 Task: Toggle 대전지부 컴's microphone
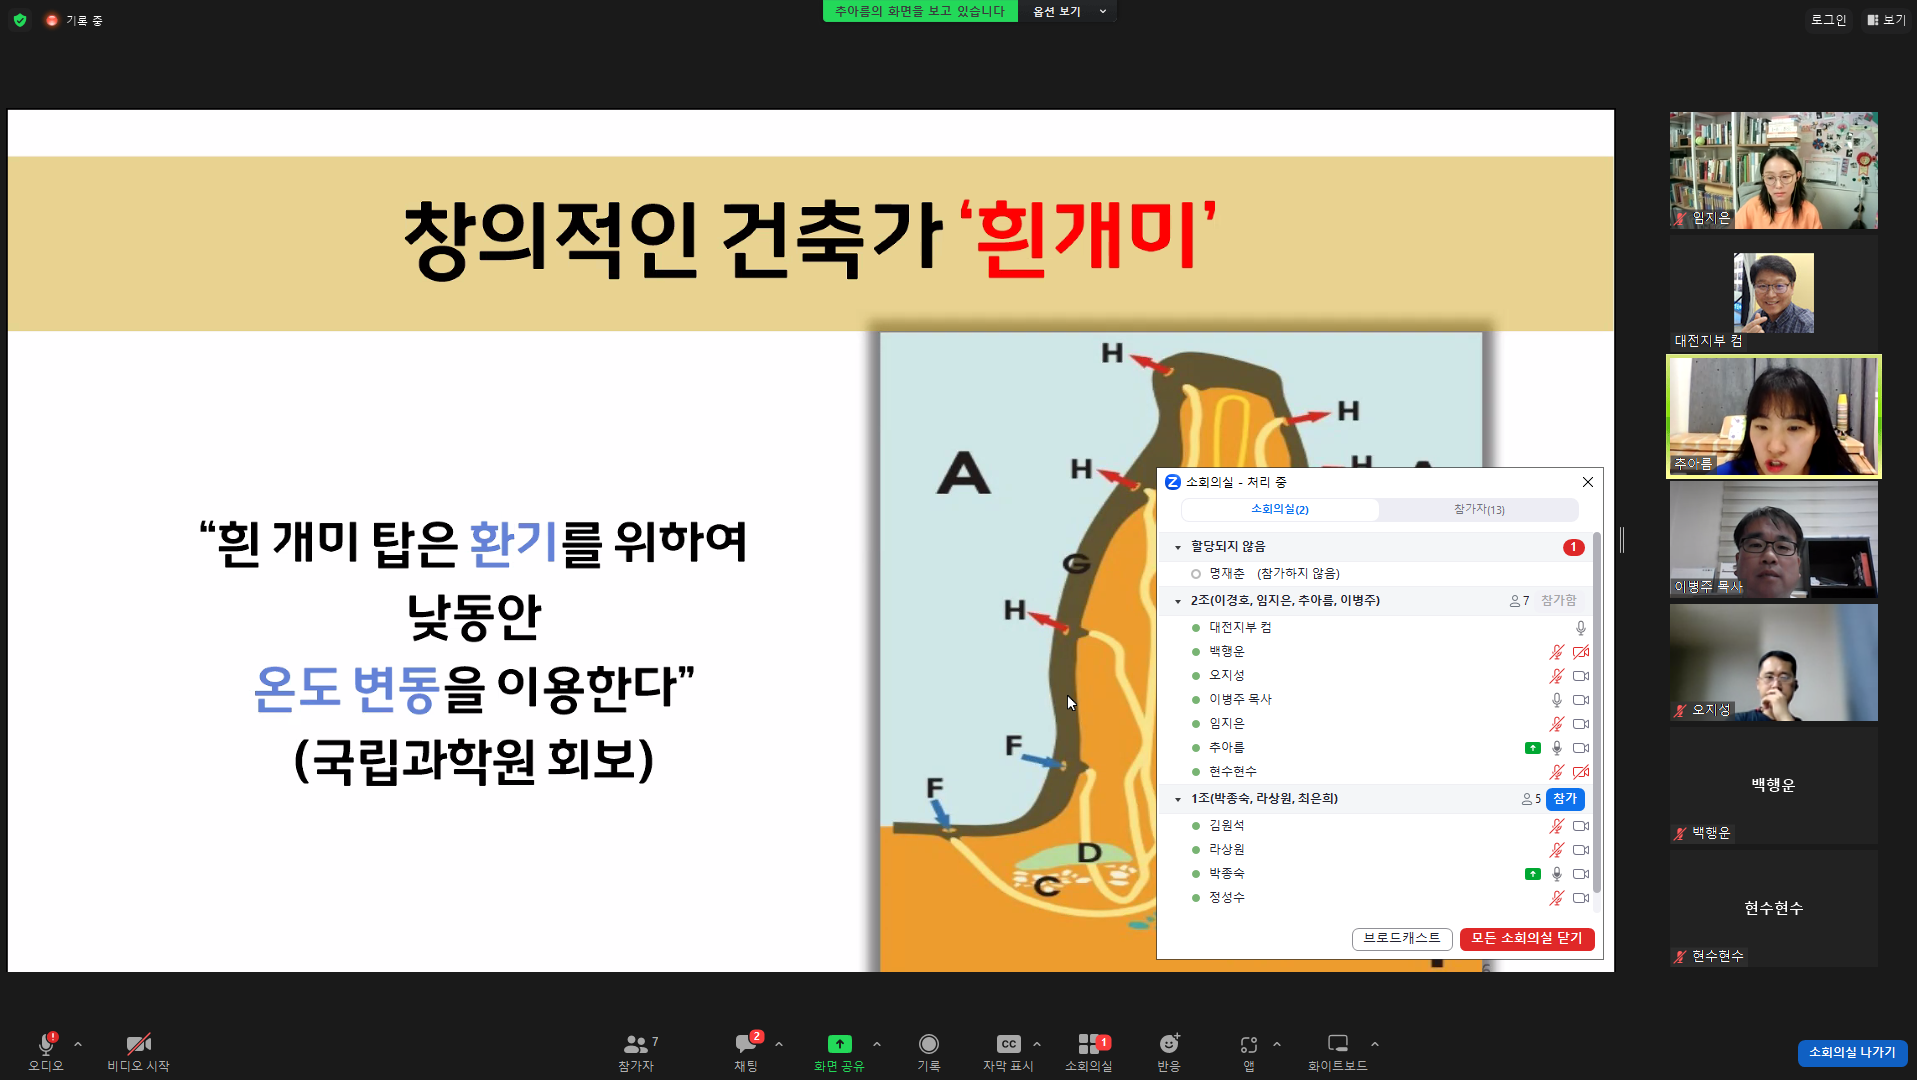click(x=1580, y=628)
